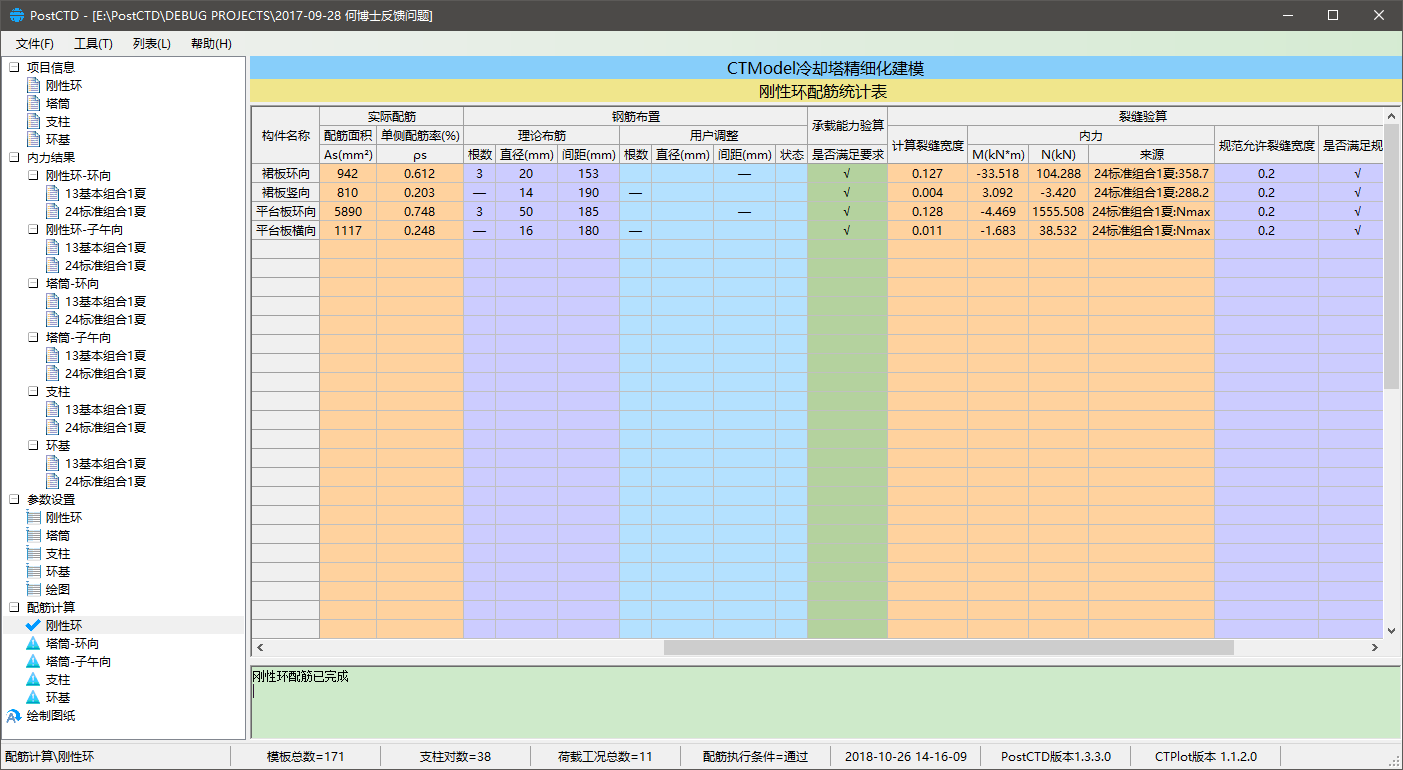Collapse the 项目信息 tree node
The width and height of the screenshot is (1403, 770).
tap(14, 68)
